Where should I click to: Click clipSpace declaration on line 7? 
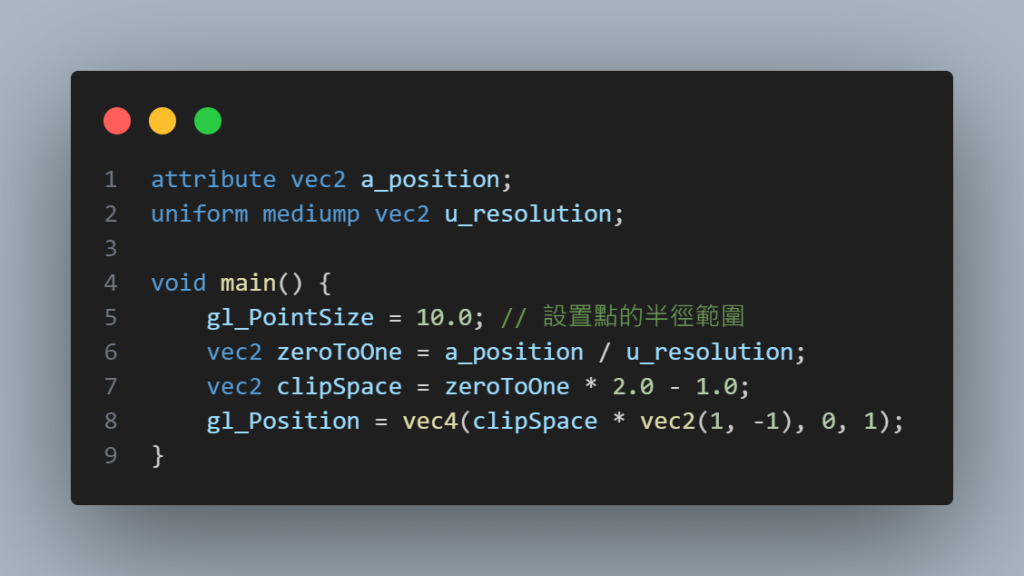click(339, 387)
